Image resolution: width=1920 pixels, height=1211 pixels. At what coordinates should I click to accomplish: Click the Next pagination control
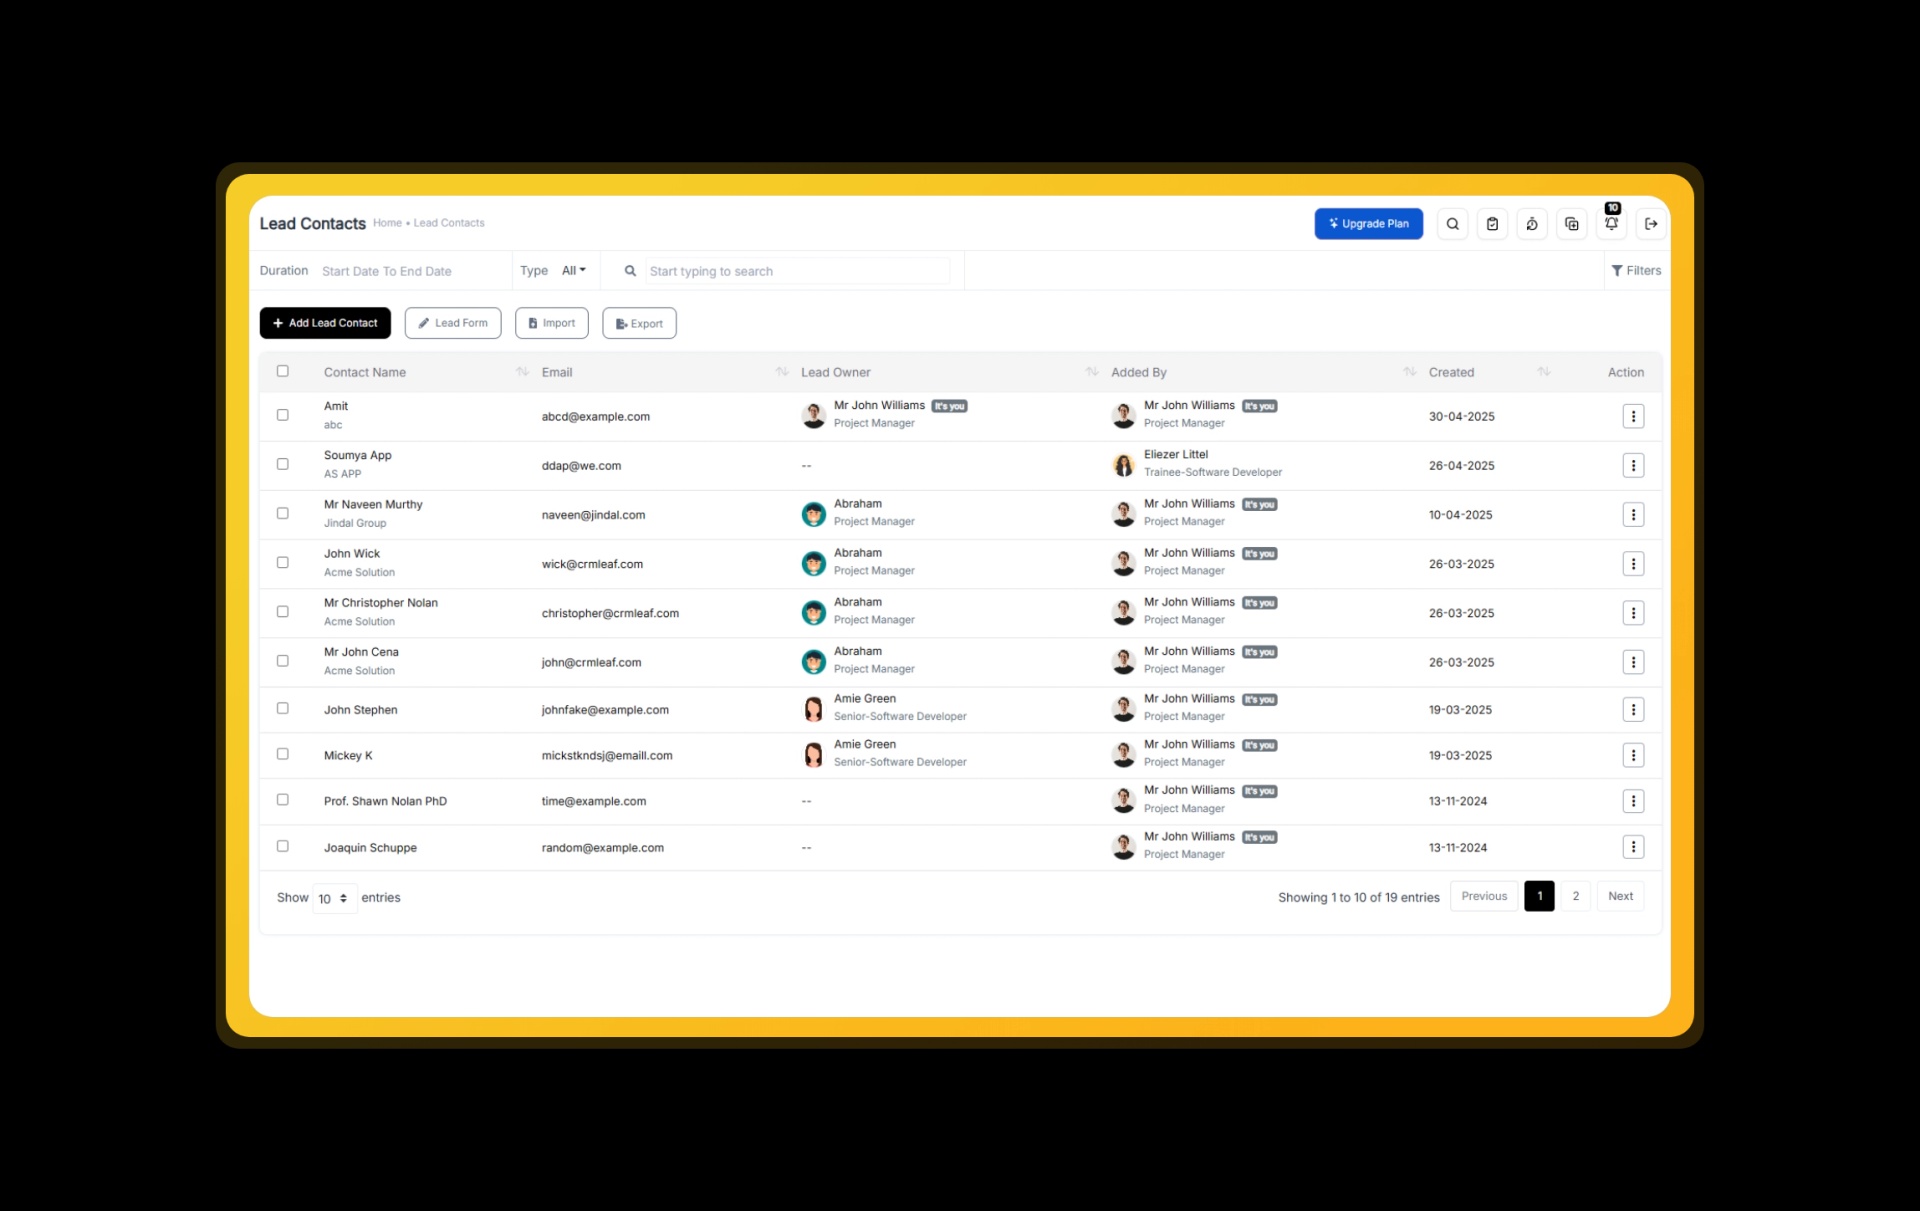pyautogui.click(x=1620, y=896)
